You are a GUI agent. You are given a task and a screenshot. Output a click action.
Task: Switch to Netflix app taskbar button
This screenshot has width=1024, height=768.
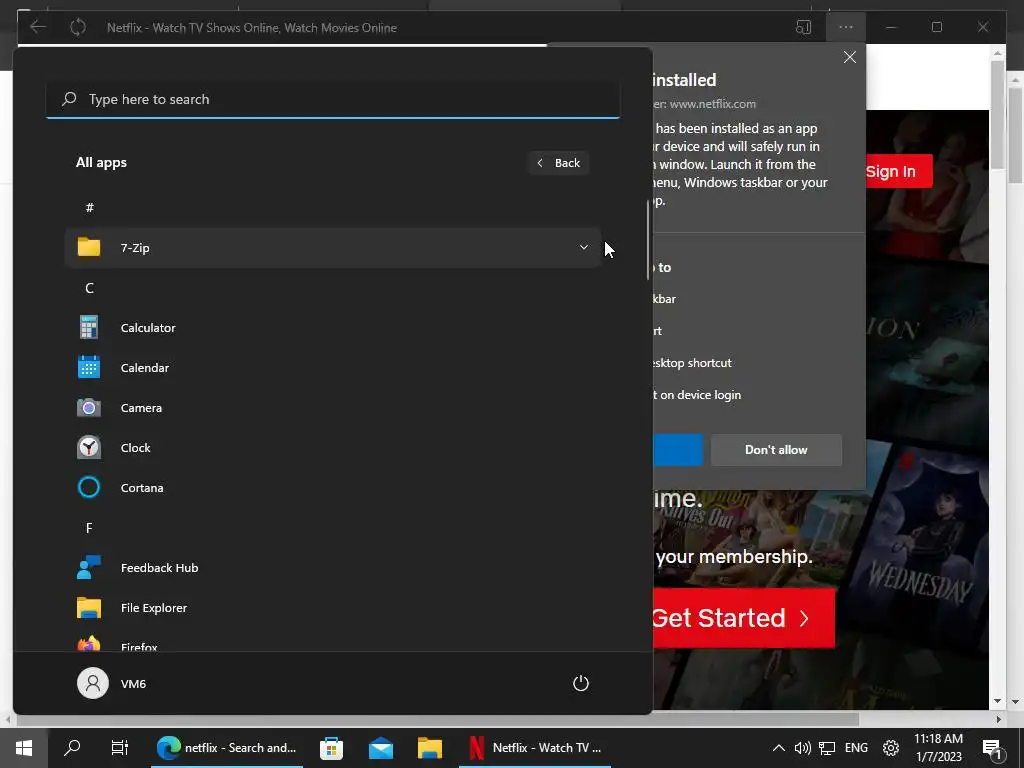pyautogui.click(x=535, y=748)
